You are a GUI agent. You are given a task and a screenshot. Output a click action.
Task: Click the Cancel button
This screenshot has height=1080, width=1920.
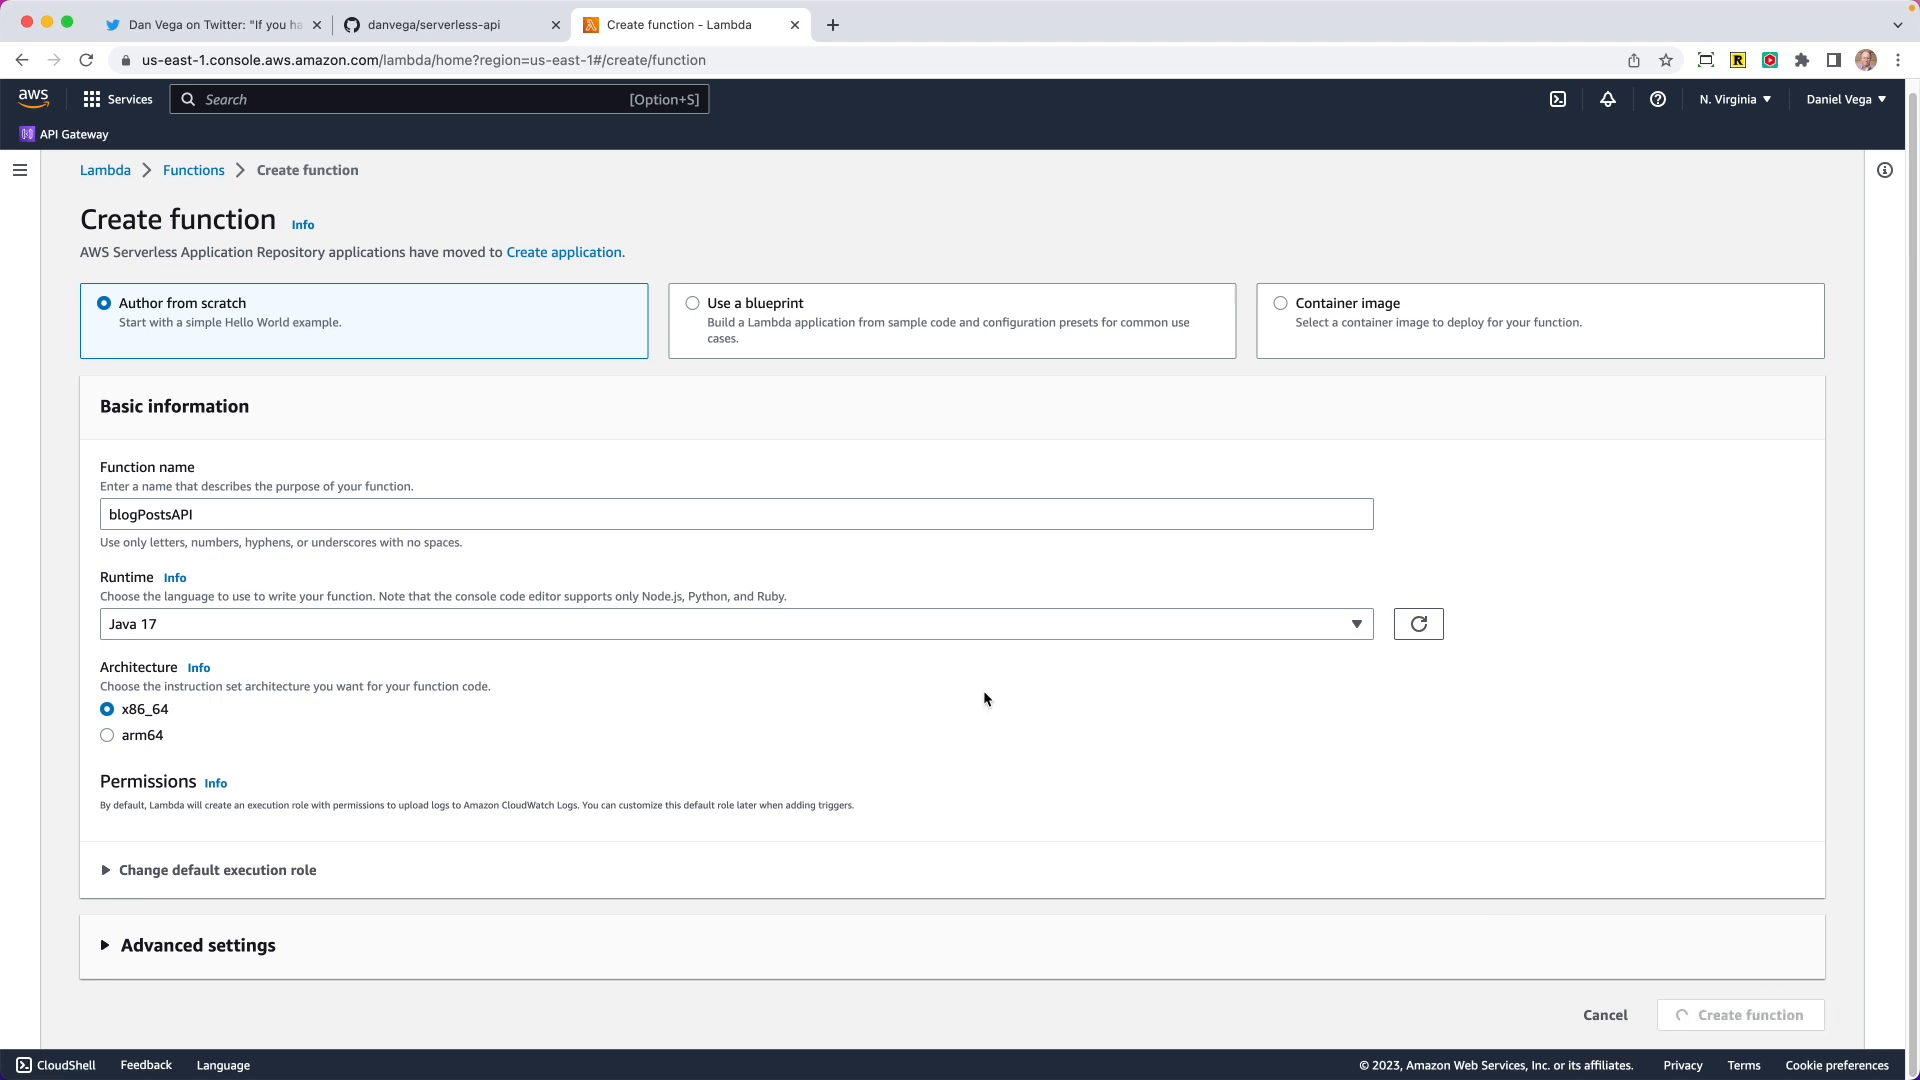click(x=1605, y=1014)
